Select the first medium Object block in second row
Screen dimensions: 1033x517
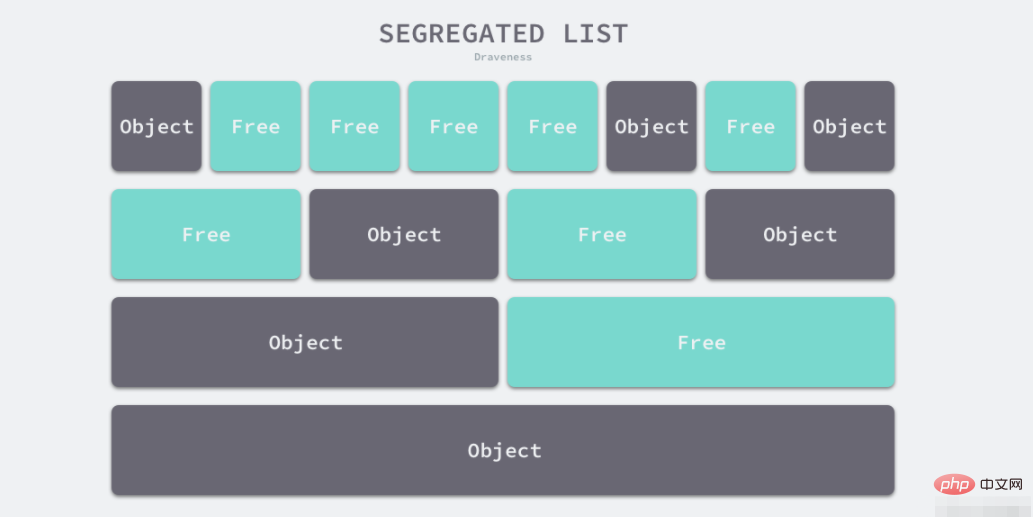404,234
